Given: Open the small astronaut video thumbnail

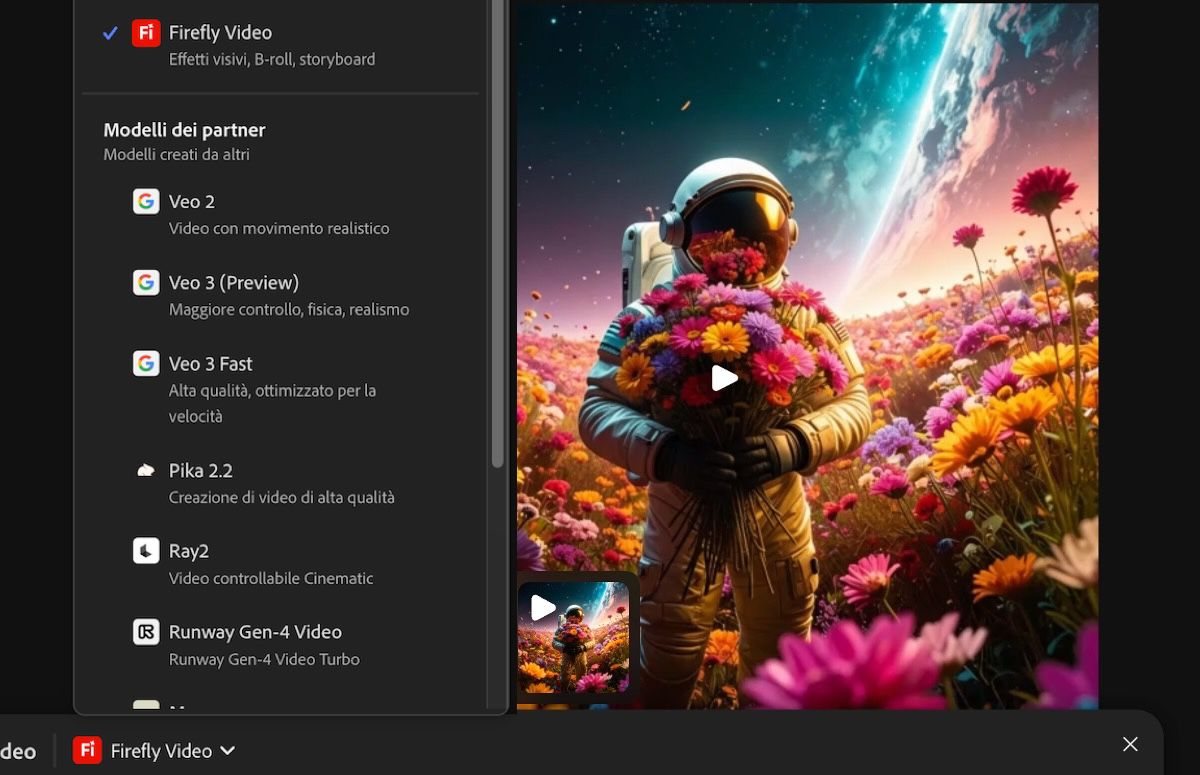Looking at the screenshot, I should click(573, 637).
